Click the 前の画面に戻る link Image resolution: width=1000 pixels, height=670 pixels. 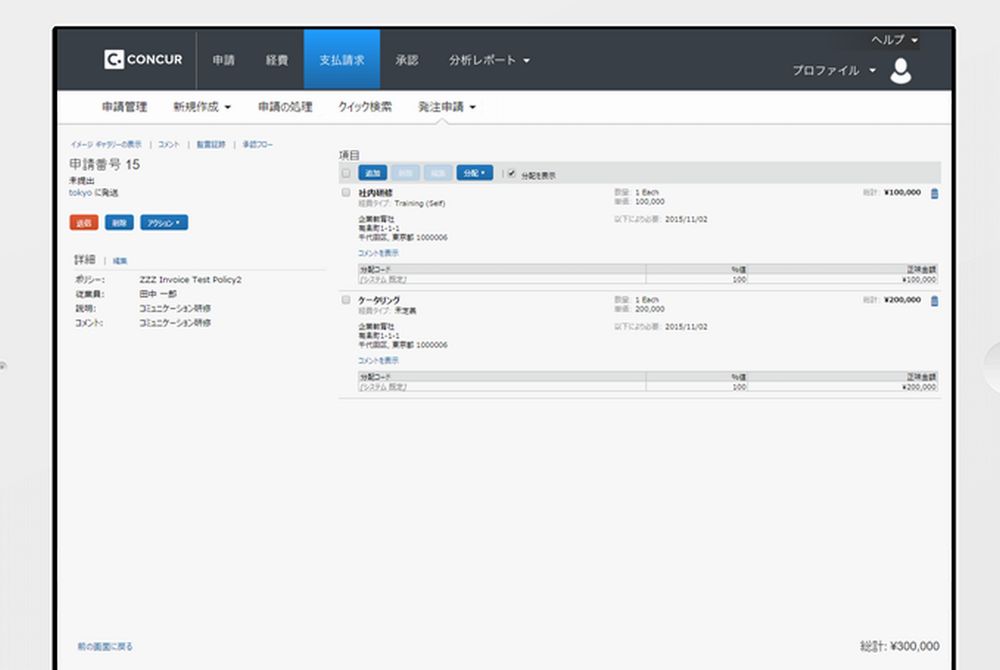105,647
